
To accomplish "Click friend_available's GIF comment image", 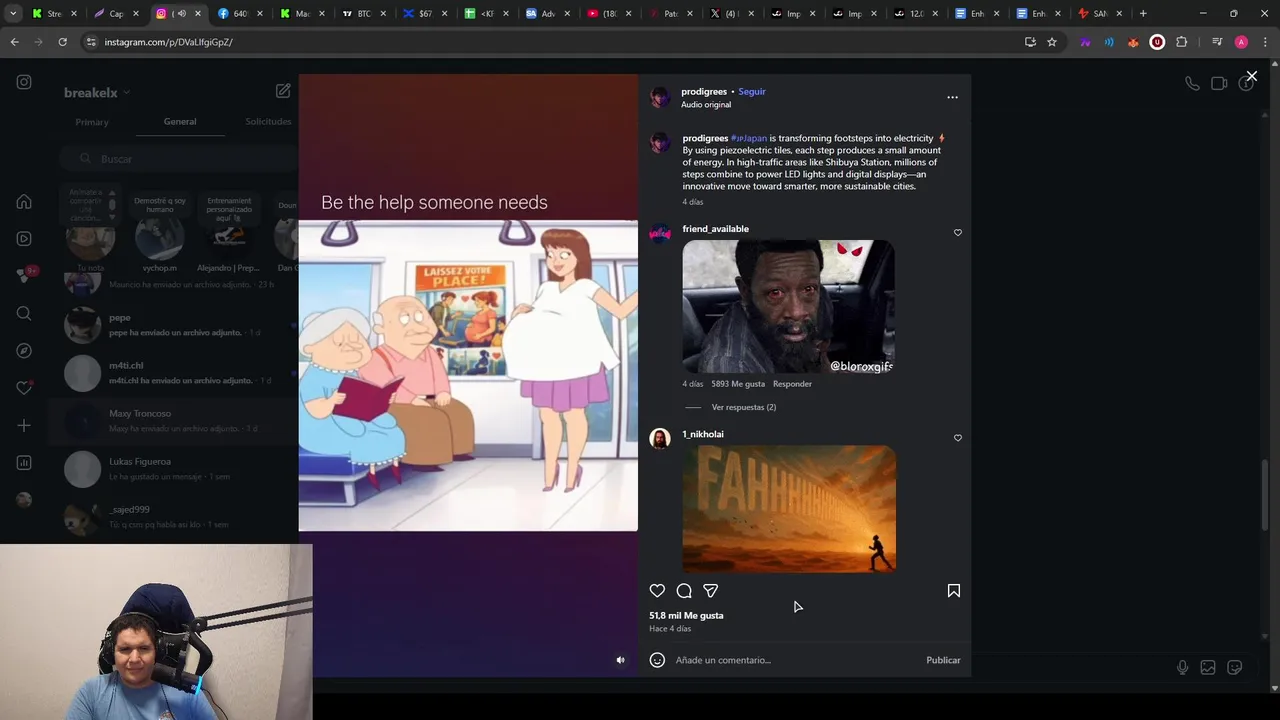I will pos(788,306).
